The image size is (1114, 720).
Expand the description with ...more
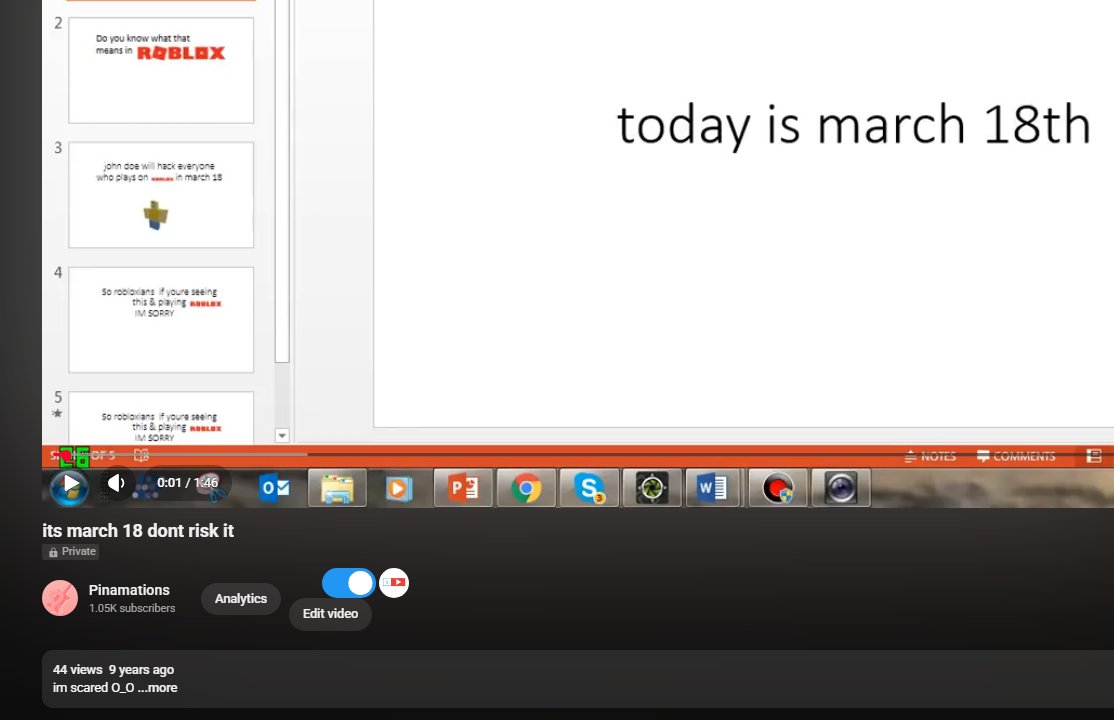point(158,687)
